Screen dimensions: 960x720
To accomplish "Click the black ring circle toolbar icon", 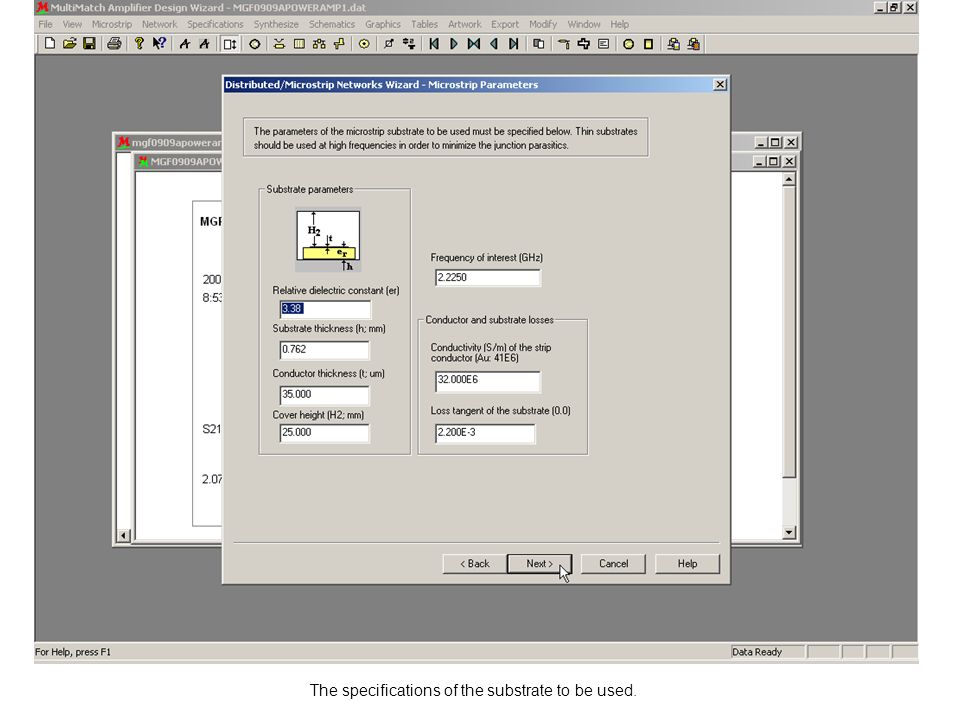I will pyautogui.click(x=255, y=44).
